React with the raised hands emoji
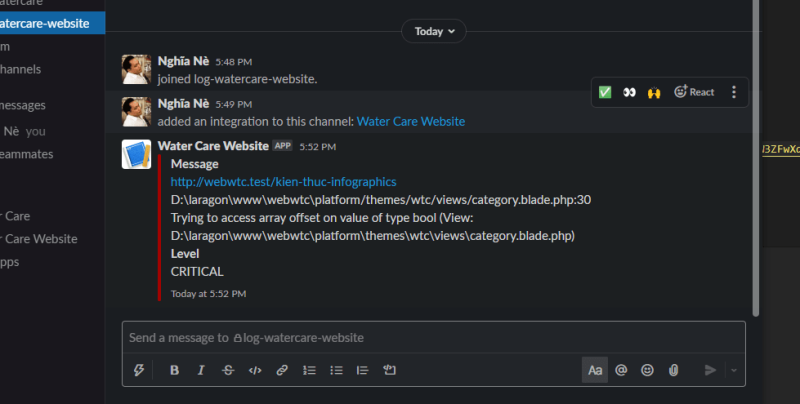Viewport: 800px width, 404px height. 654,92
